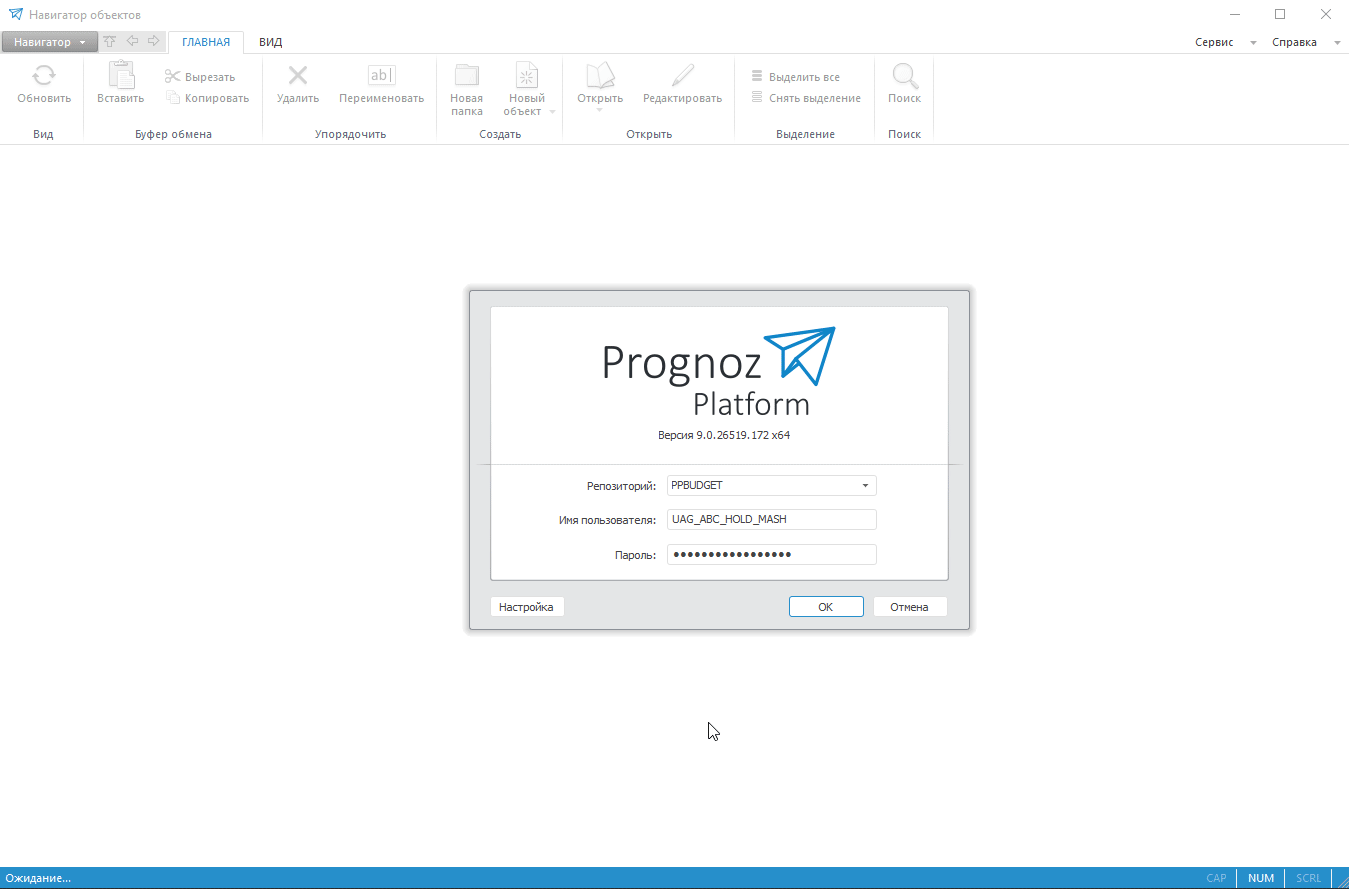The height and width of the screenshot is (889, 1349).
Task: Maximize the Навигатор объектов window
Action: (1280, 15)
